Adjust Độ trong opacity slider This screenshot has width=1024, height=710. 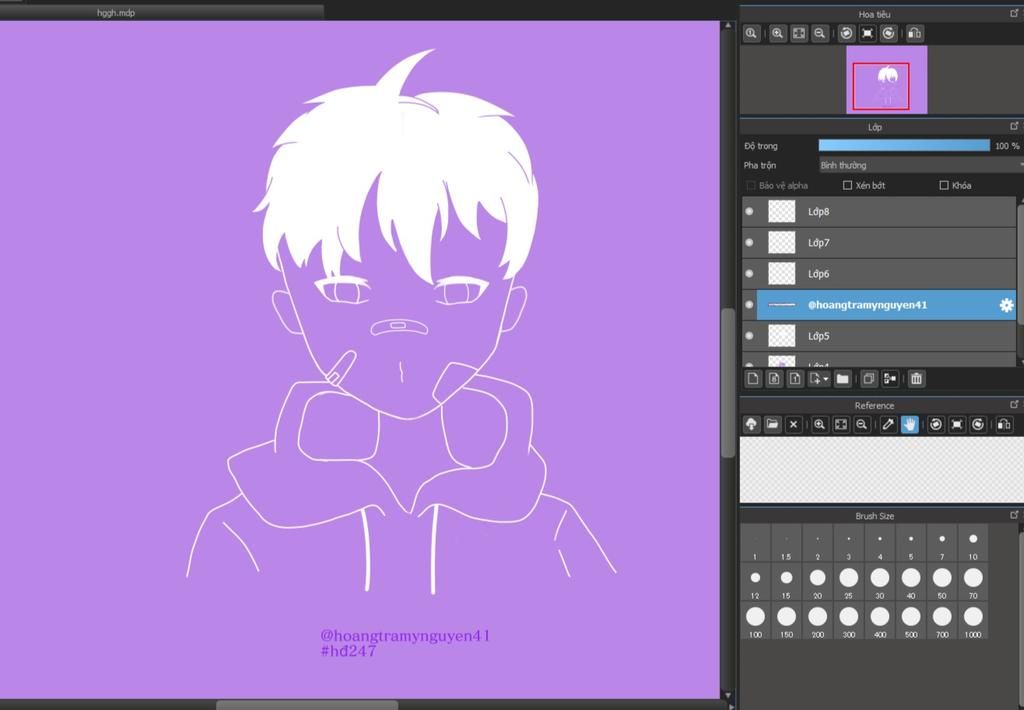(904, 146)
